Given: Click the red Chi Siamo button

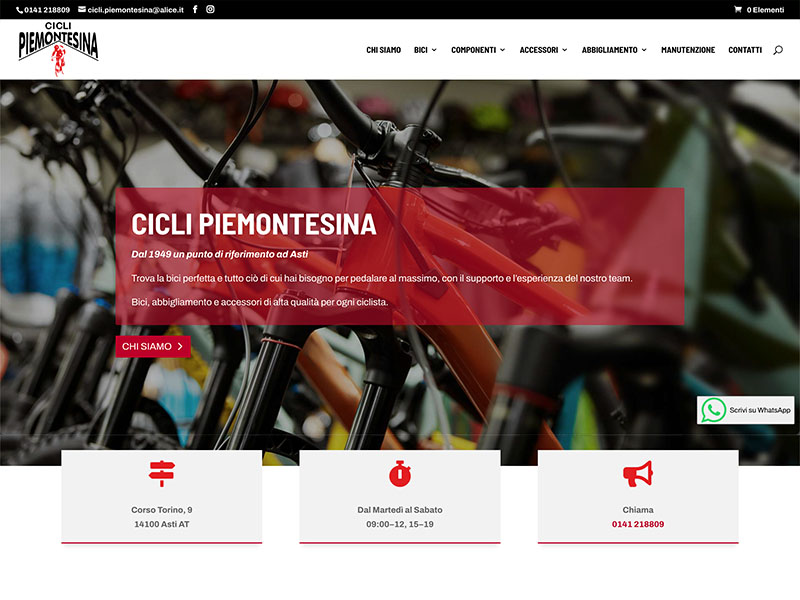Looking at the screenshot, I should [x=153, y=346].
